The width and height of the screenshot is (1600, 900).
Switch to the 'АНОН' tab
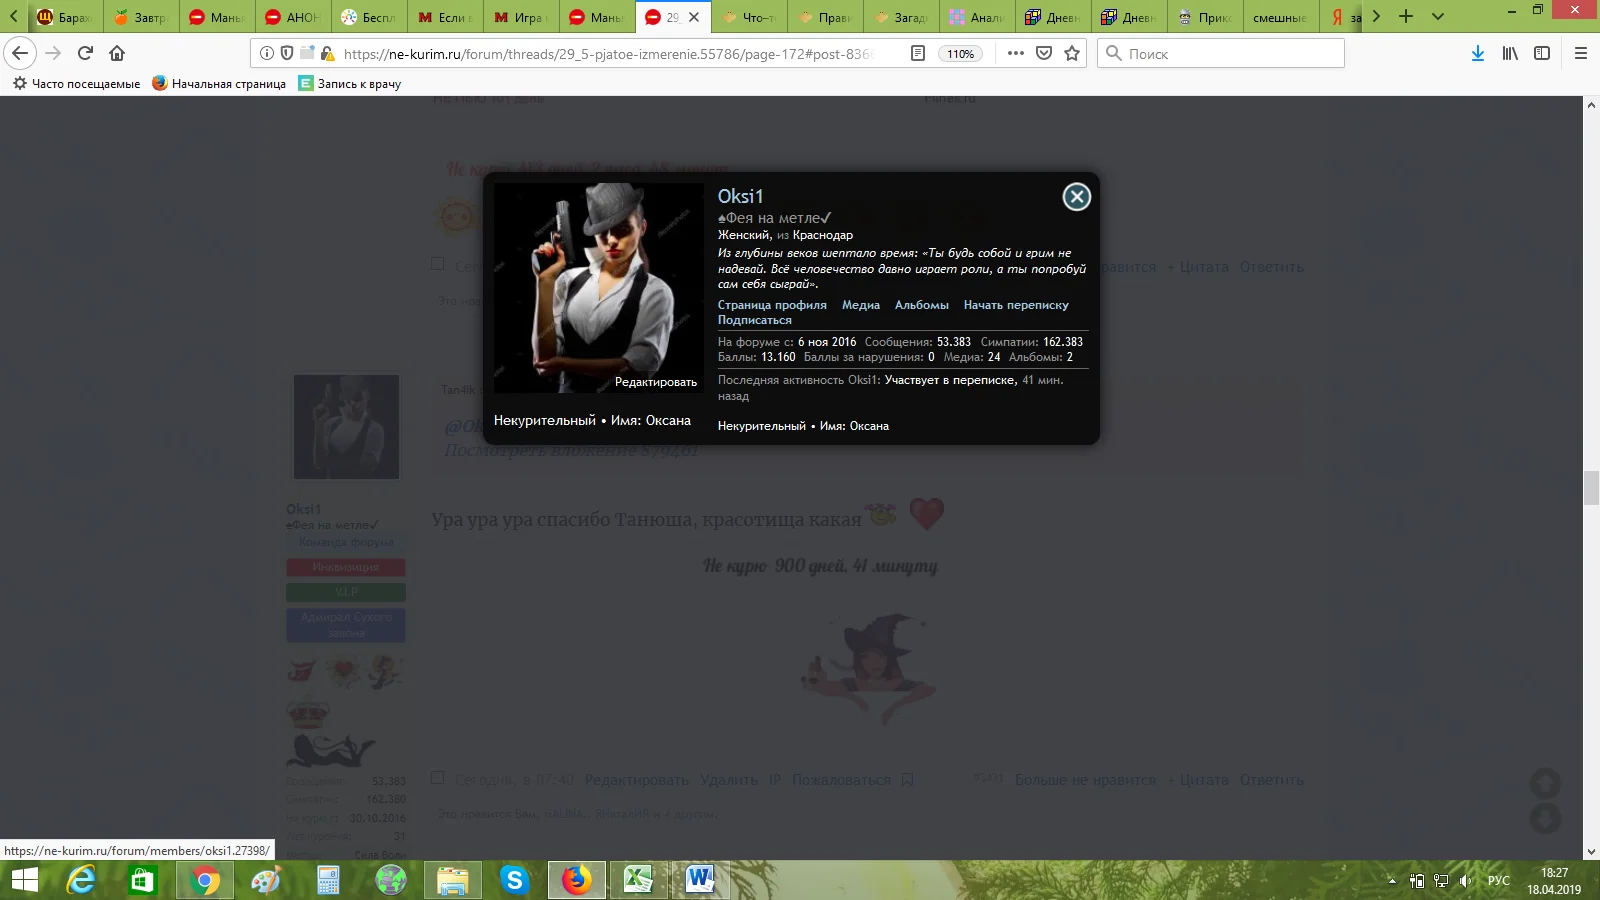coord(292,17)
